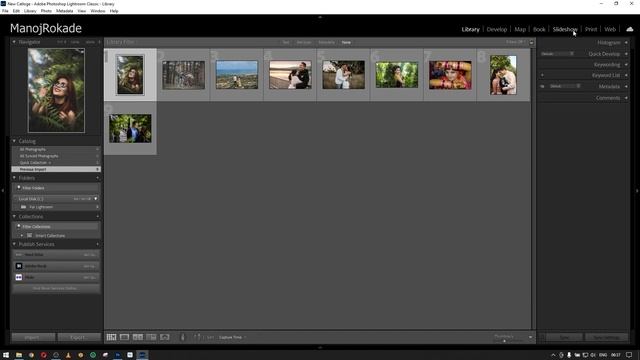Collapse the Folders panel

(x=14, y=178)
